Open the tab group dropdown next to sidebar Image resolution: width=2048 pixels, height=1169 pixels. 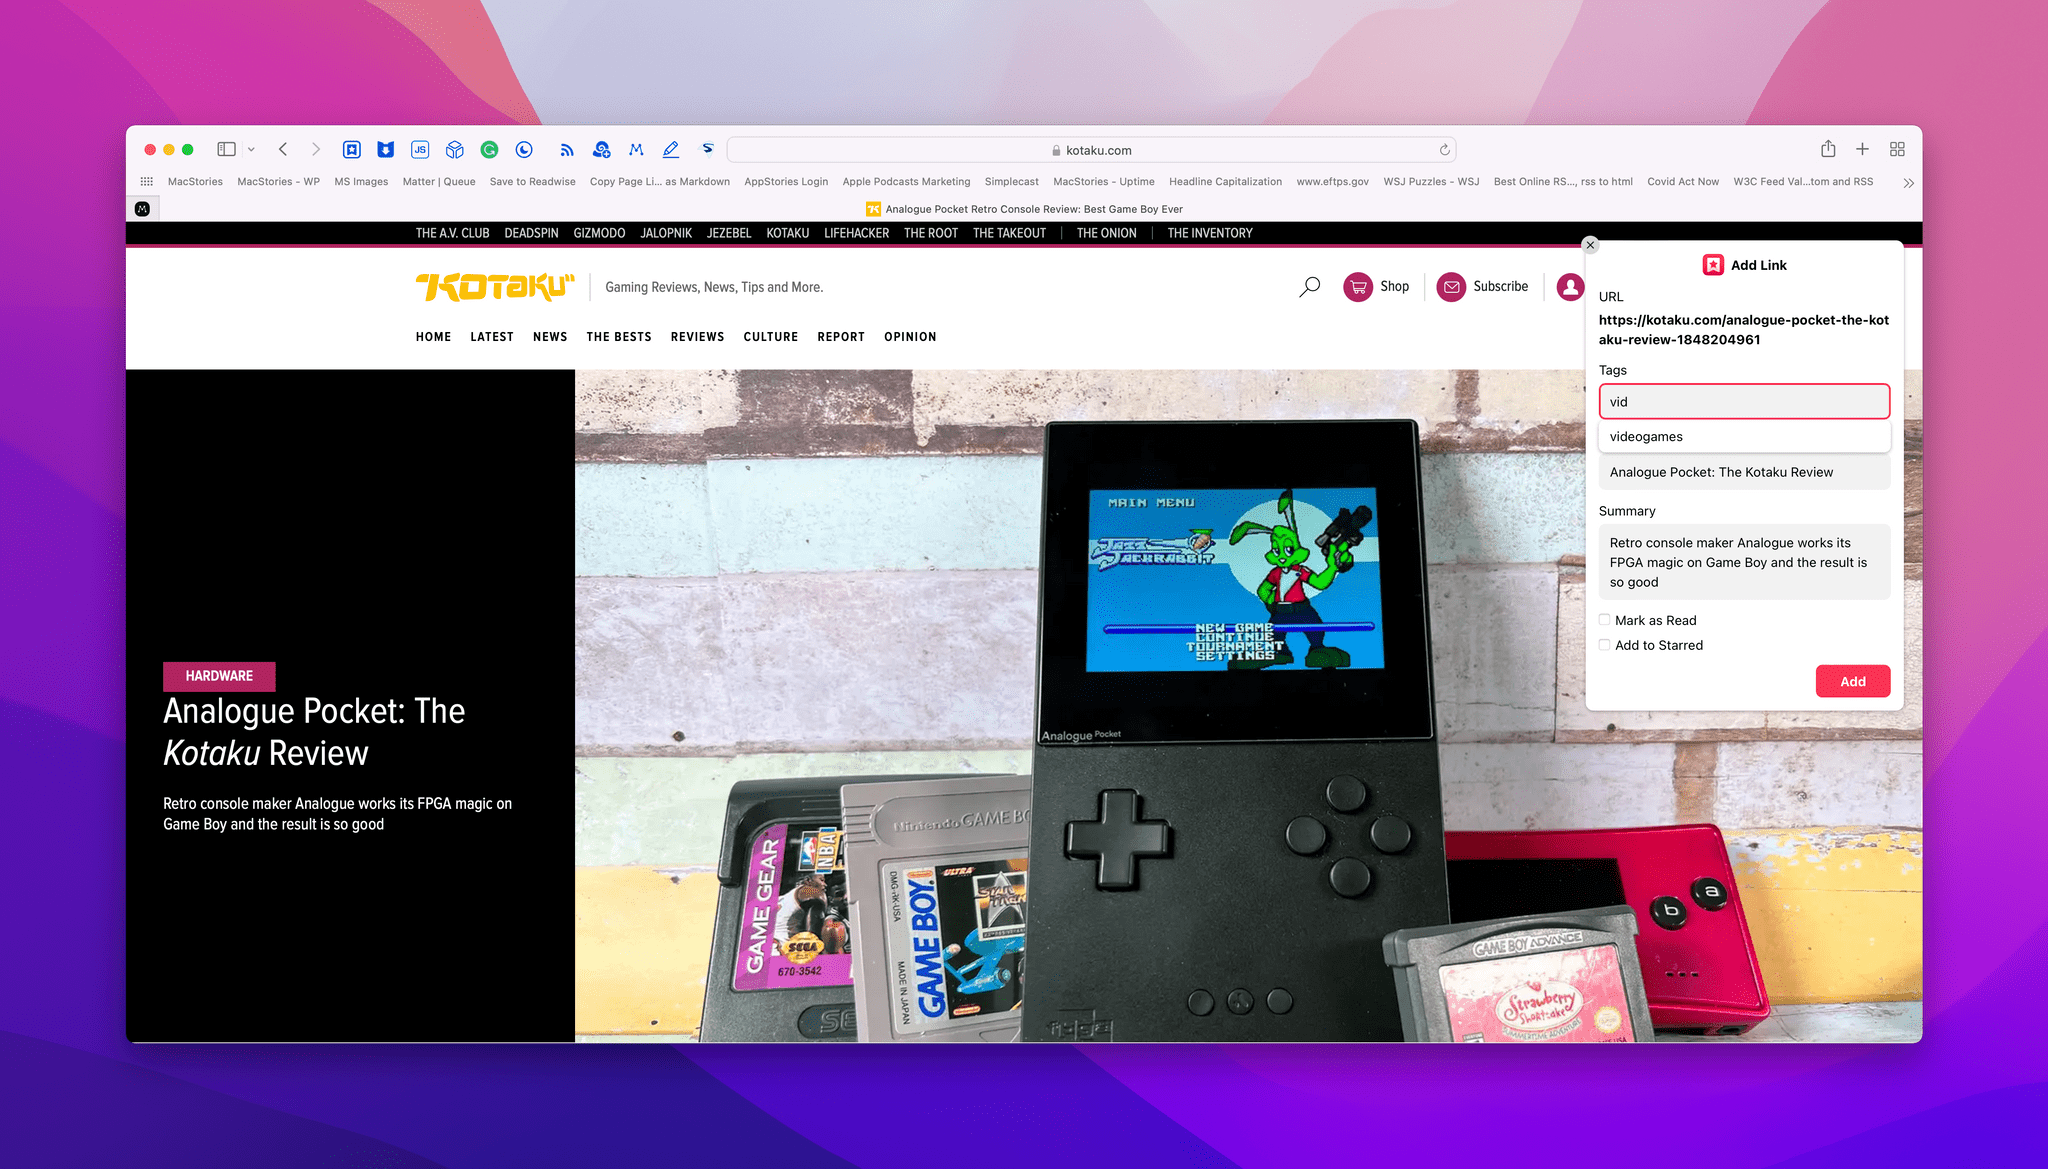pos(251,149)
